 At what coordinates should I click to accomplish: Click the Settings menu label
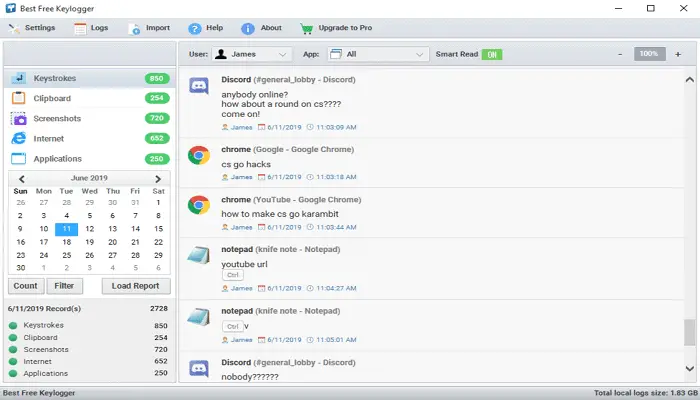(x=40, y=28)
